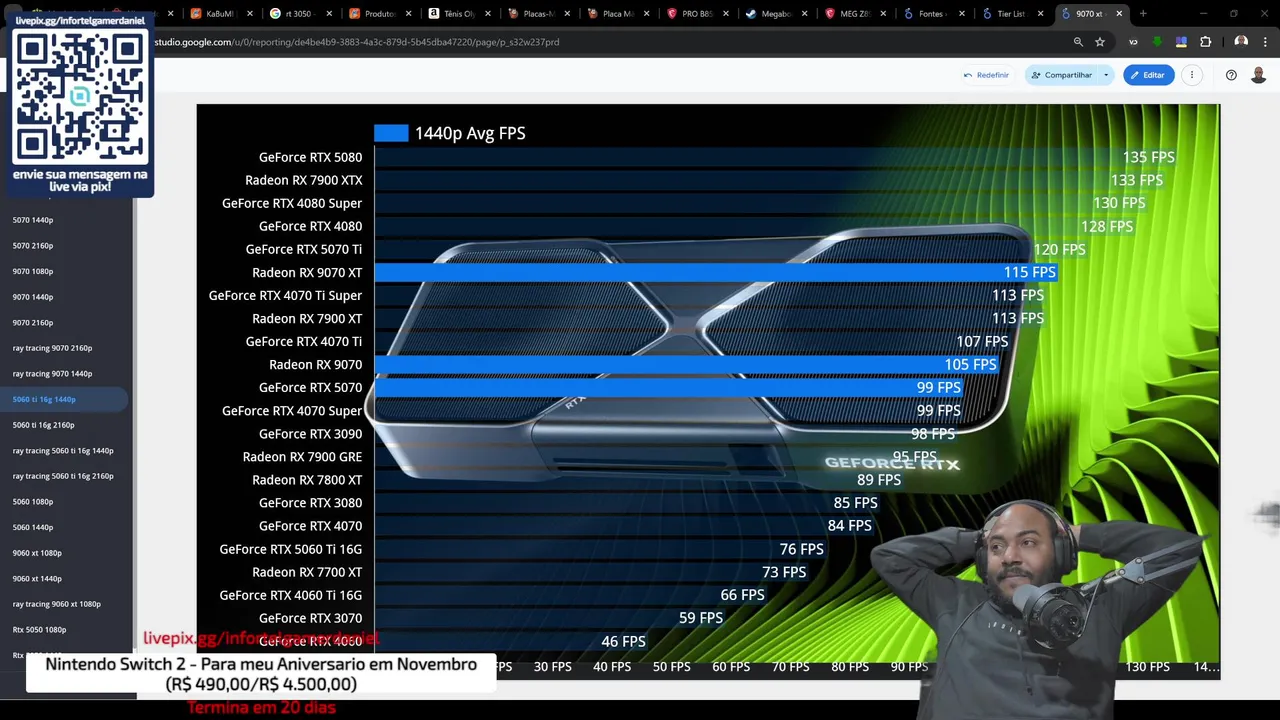Switch to the MEG Z89 browser tab
1280x720 pixels.
855,14
